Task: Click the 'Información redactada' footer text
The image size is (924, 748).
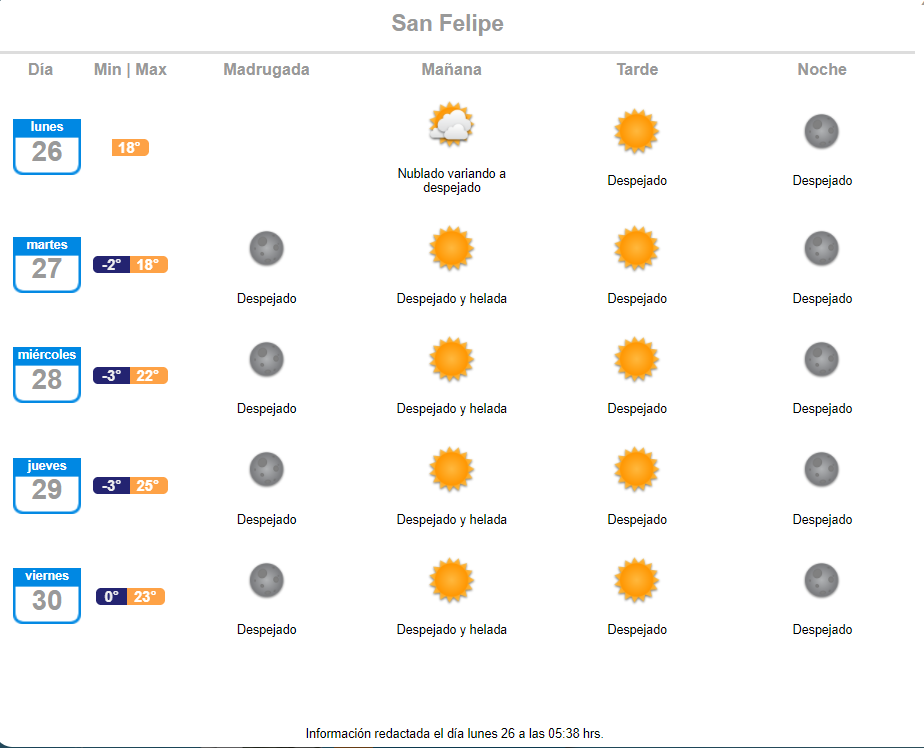Action: point(454,733)
